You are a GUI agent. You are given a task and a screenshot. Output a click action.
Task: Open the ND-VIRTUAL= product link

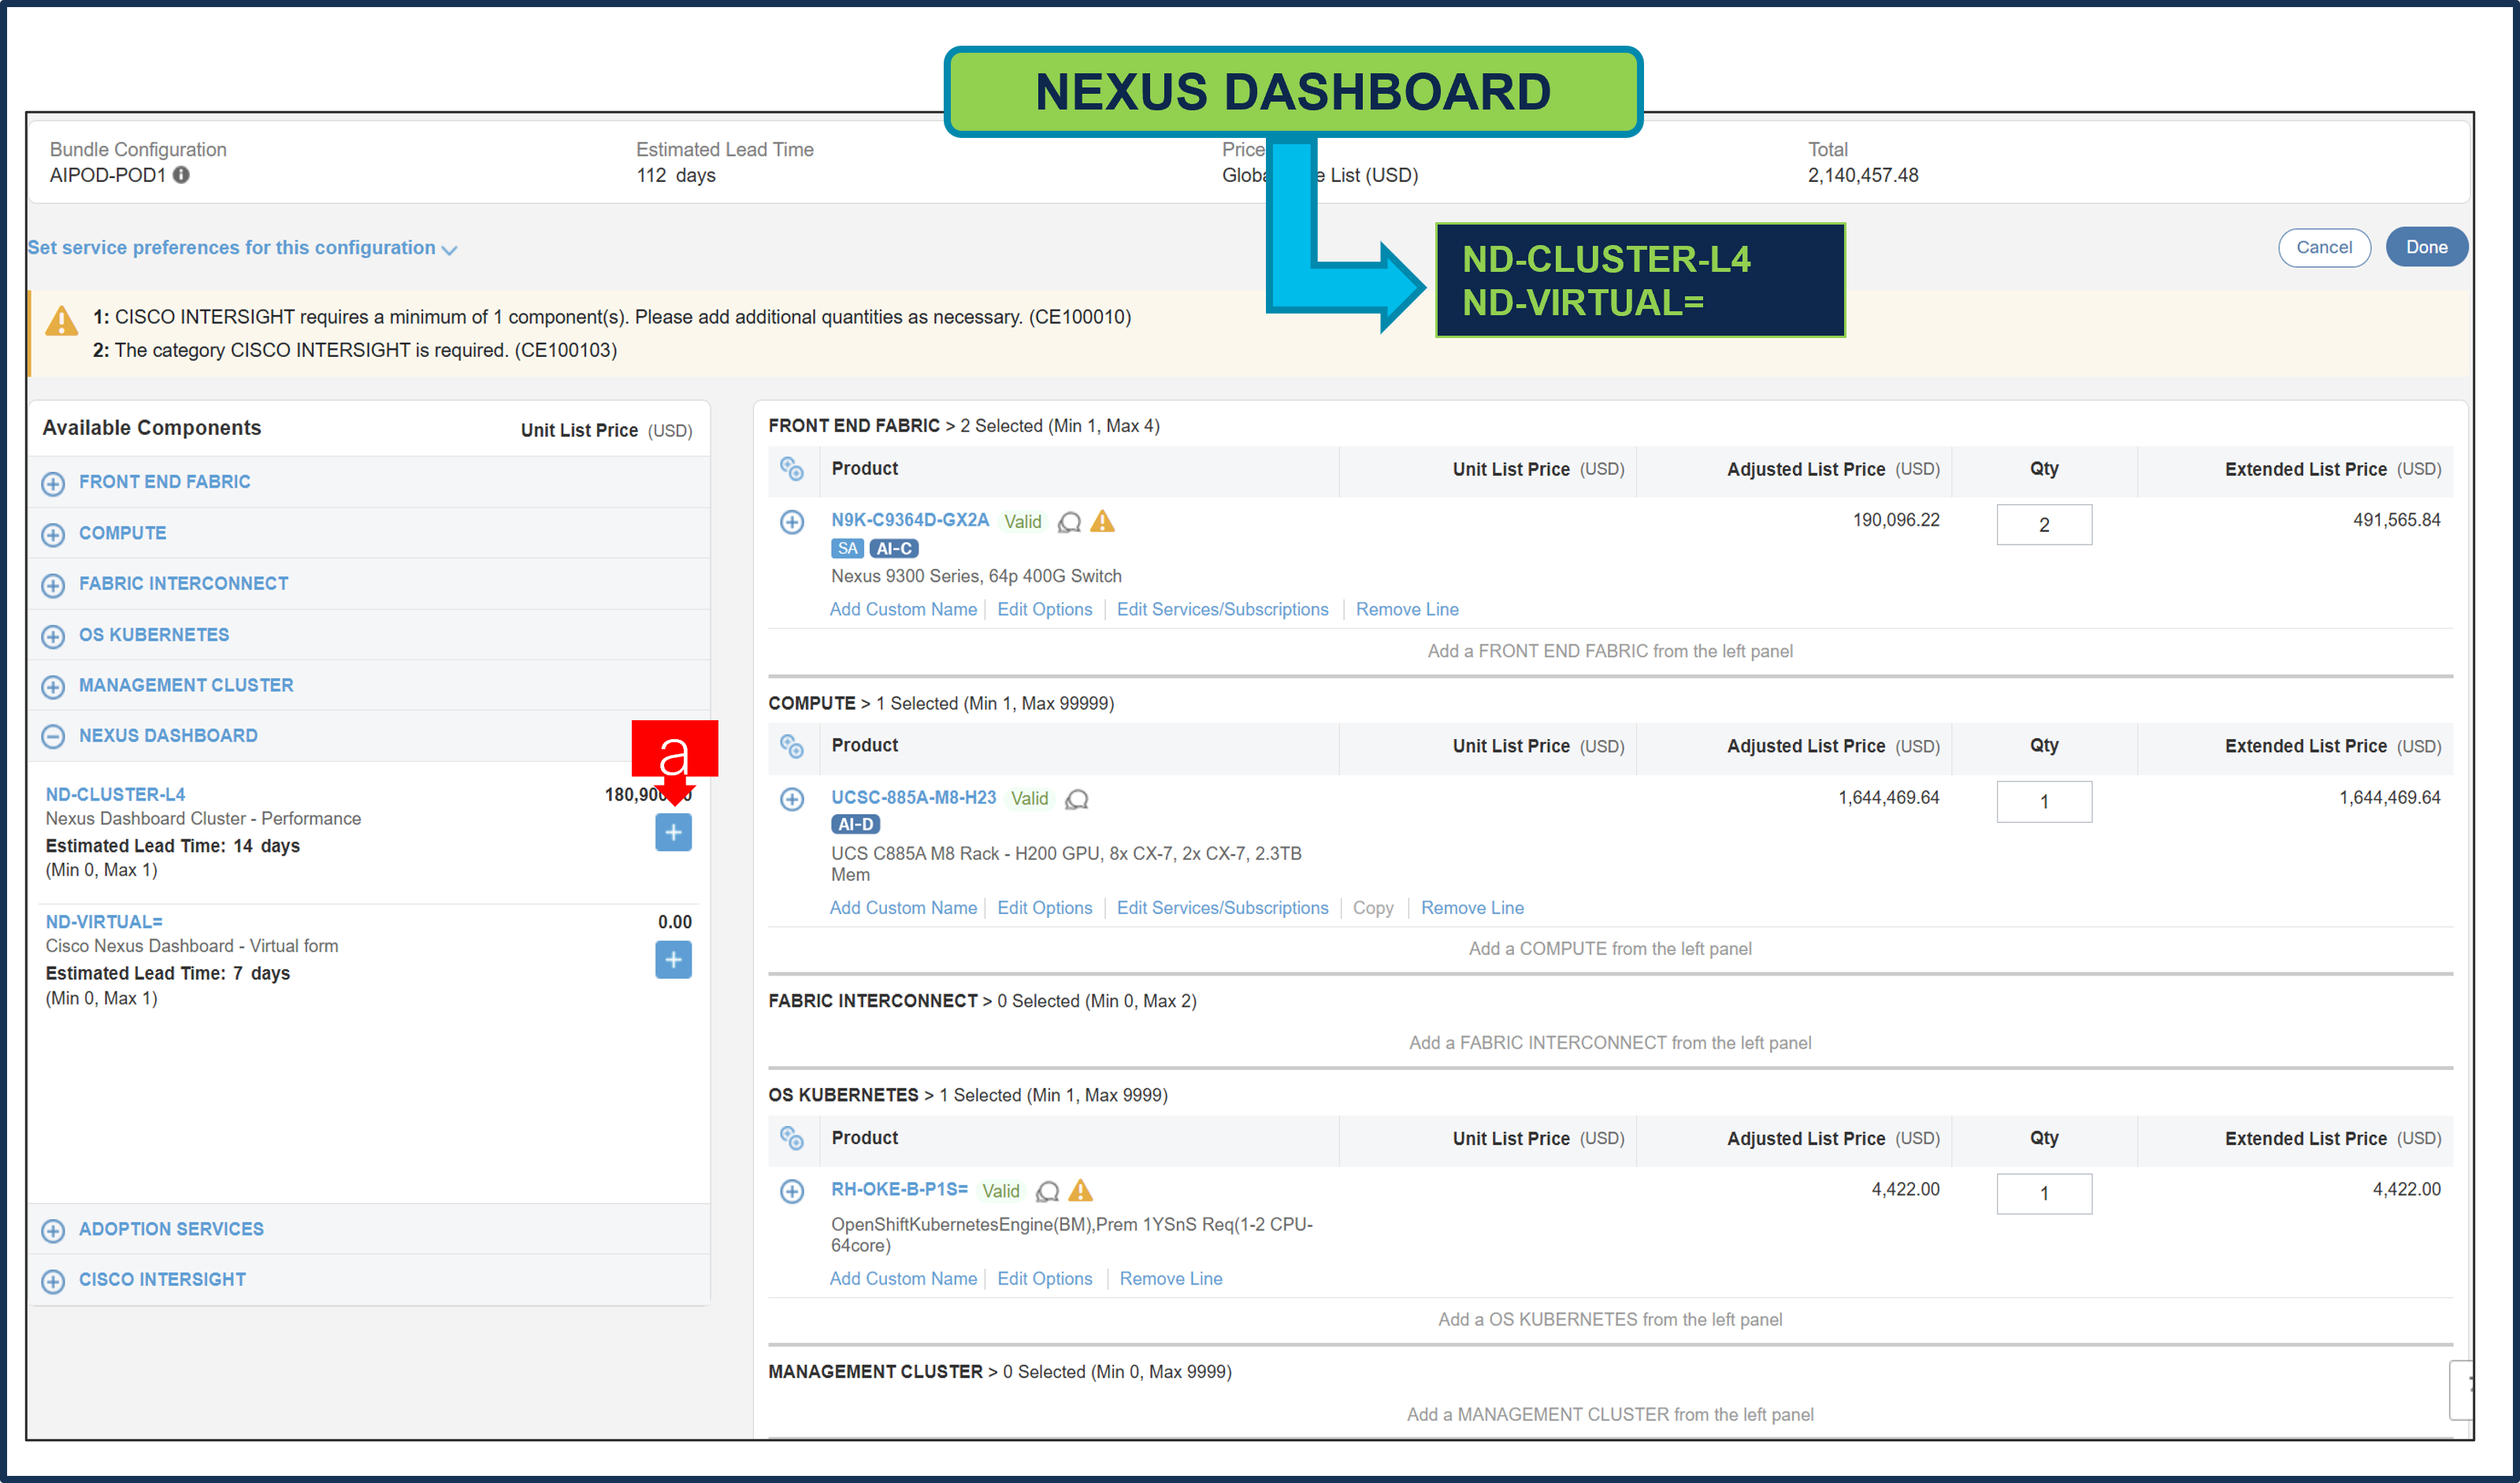(104, 922)
